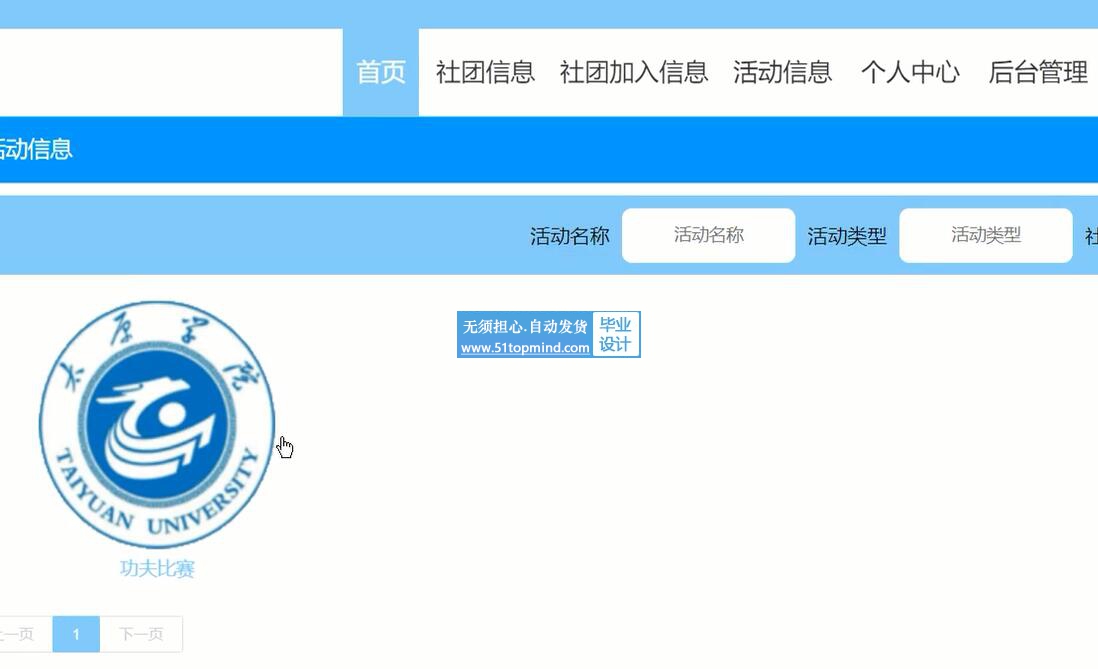Focus the 活动名称 search input field

tap(708, 235)
